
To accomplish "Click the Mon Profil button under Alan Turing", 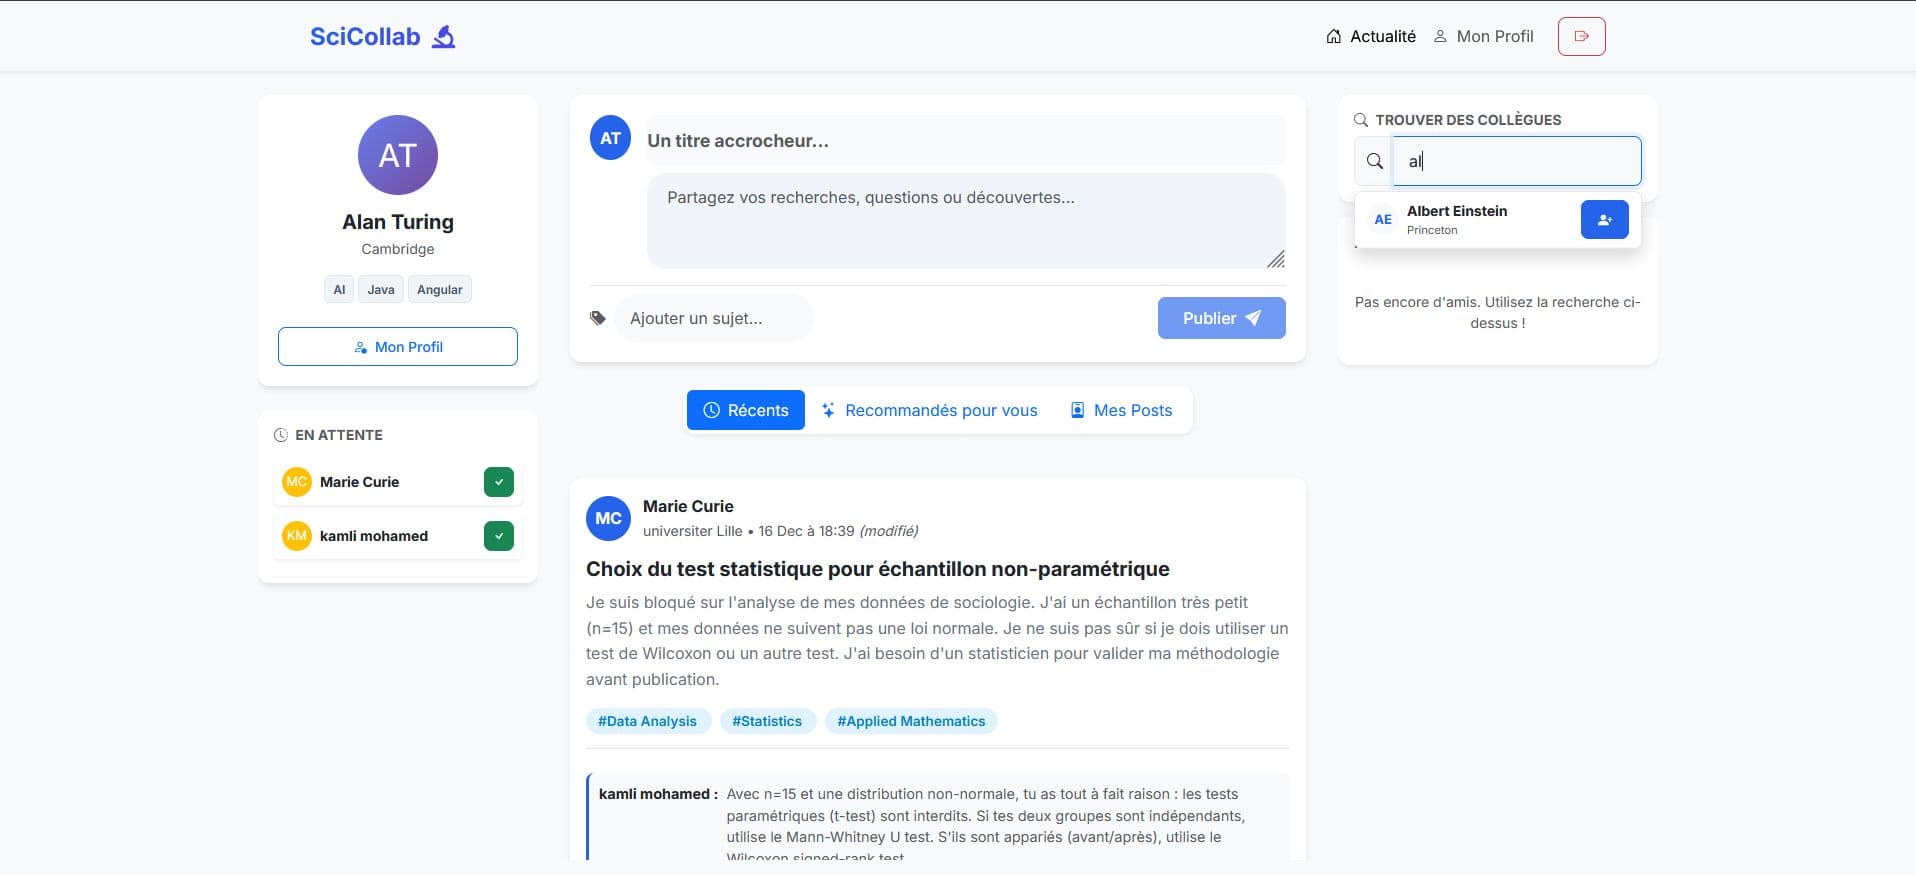I will click(x=398, y=346).
